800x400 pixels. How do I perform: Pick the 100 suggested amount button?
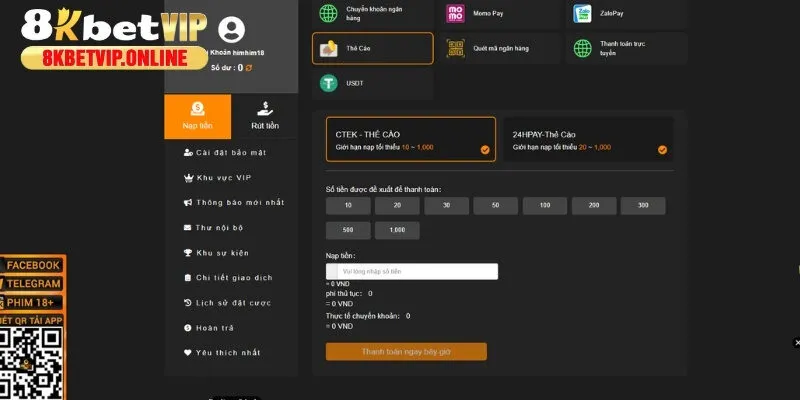click(545, 205)
